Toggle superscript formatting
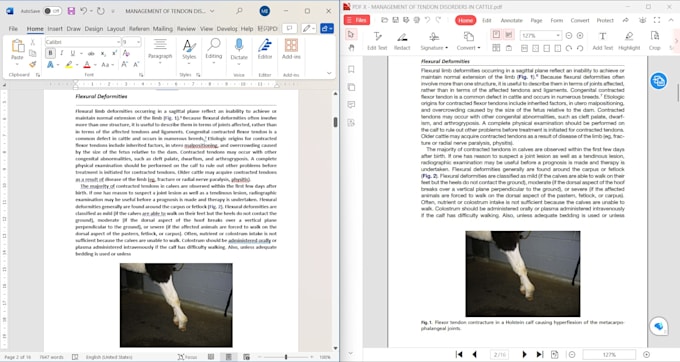Viewport: 680px width, 362px height. (x=114, y=53)
